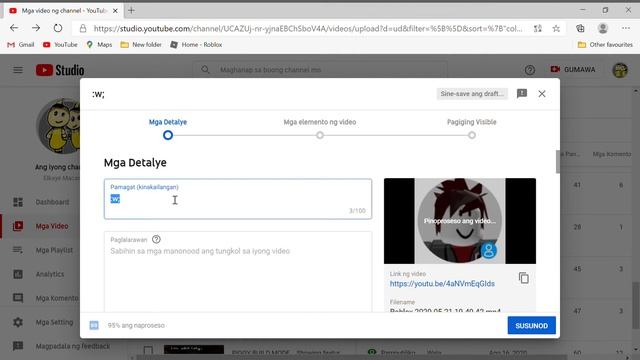This screenshot has height=360, width=640.
Task: Open the Gmail bookmark
Action: pos(21,44)
